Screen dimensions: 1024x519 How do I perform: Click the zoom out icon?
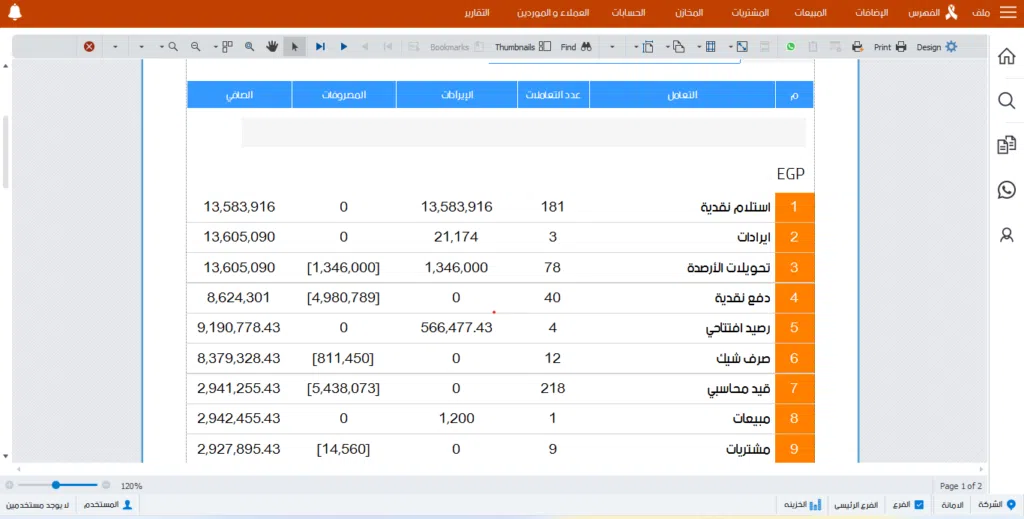[195, 47]
